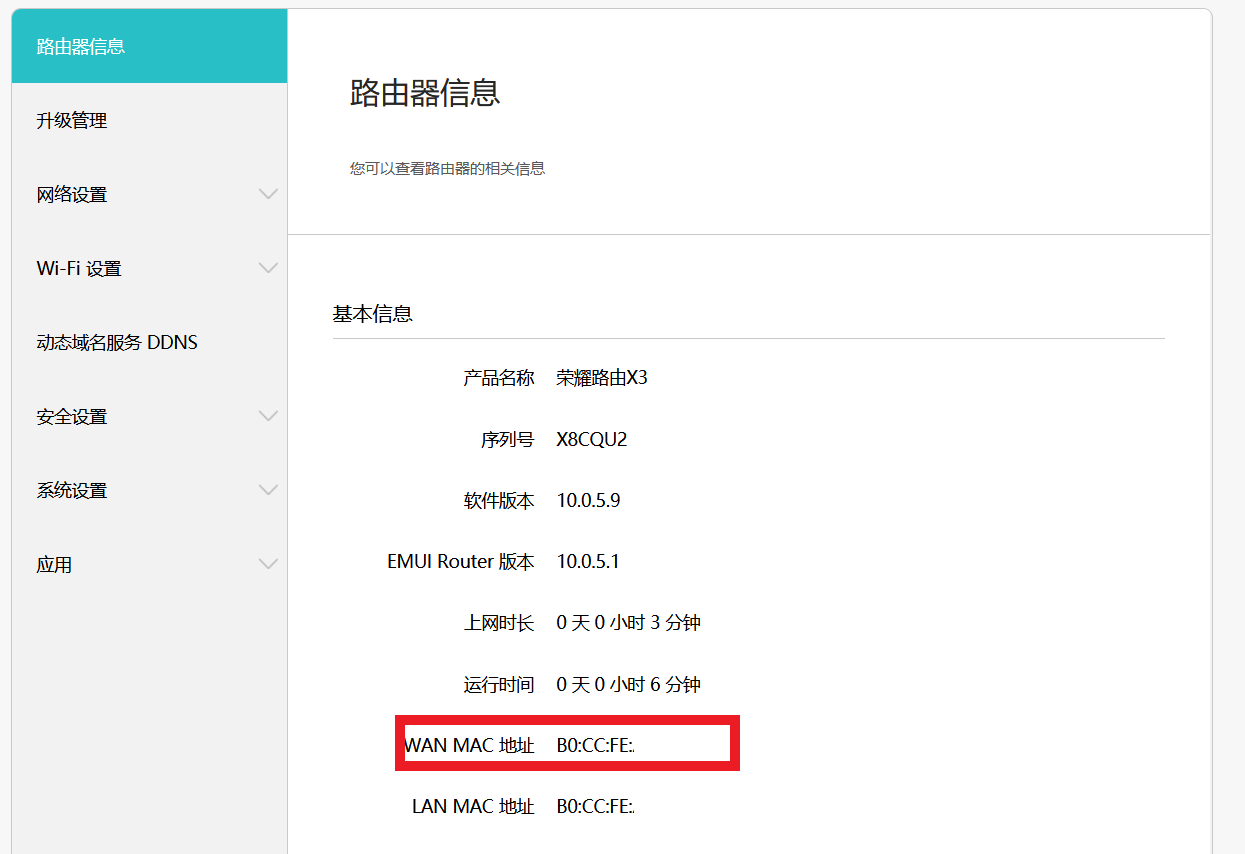Click the WAN MAC address value
Screen dimensions: 1245x854
(x=596, y=746)
